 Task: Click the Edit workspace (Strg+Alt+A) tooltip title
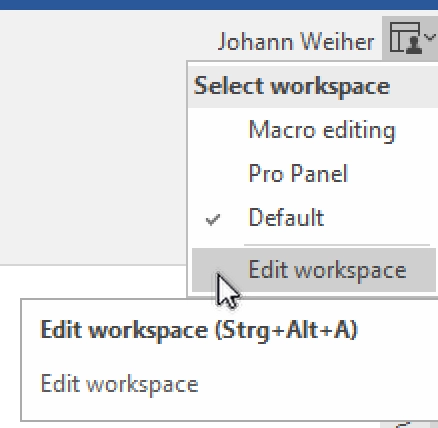point(199,330)
